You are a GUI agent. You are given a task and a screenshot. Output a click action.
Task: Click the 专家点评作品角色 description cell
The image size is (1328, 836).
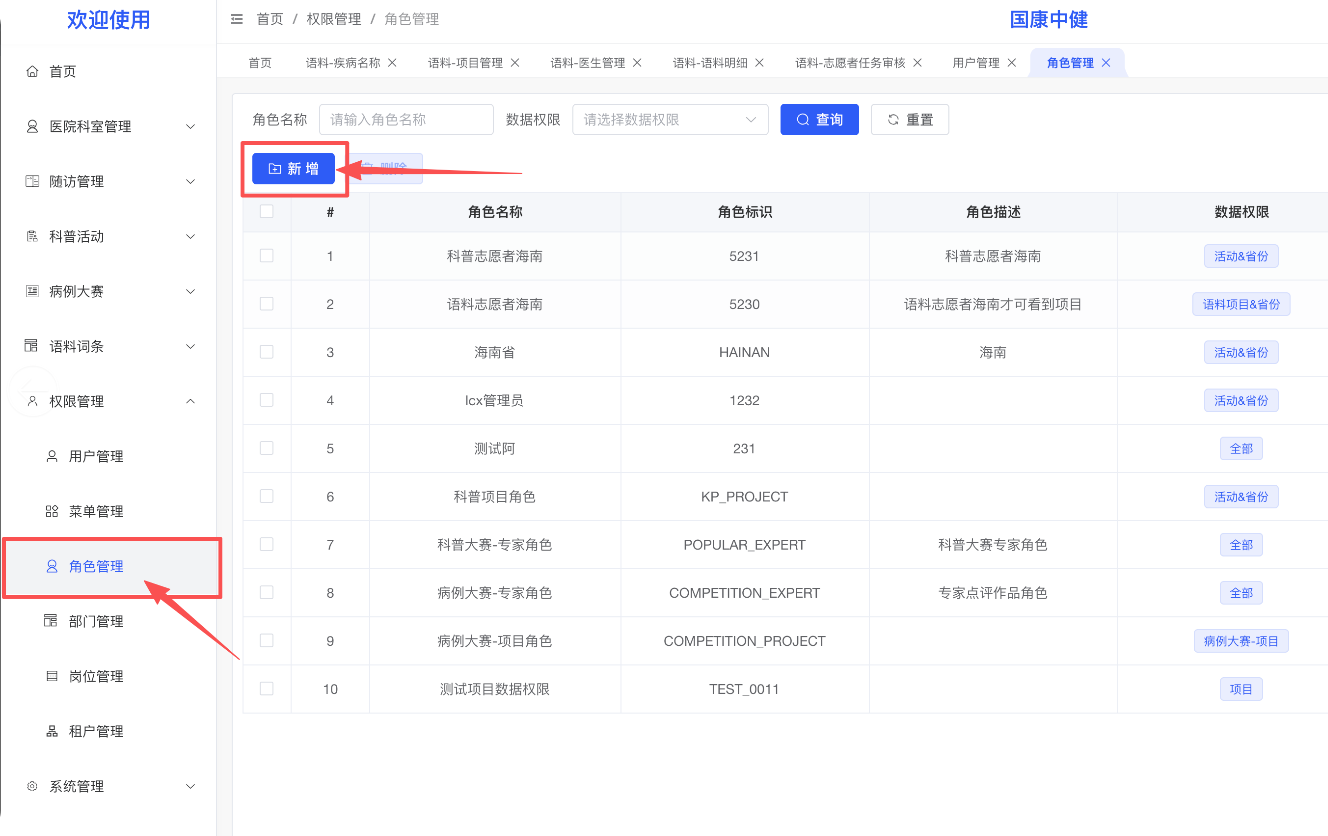click(993, 593)
